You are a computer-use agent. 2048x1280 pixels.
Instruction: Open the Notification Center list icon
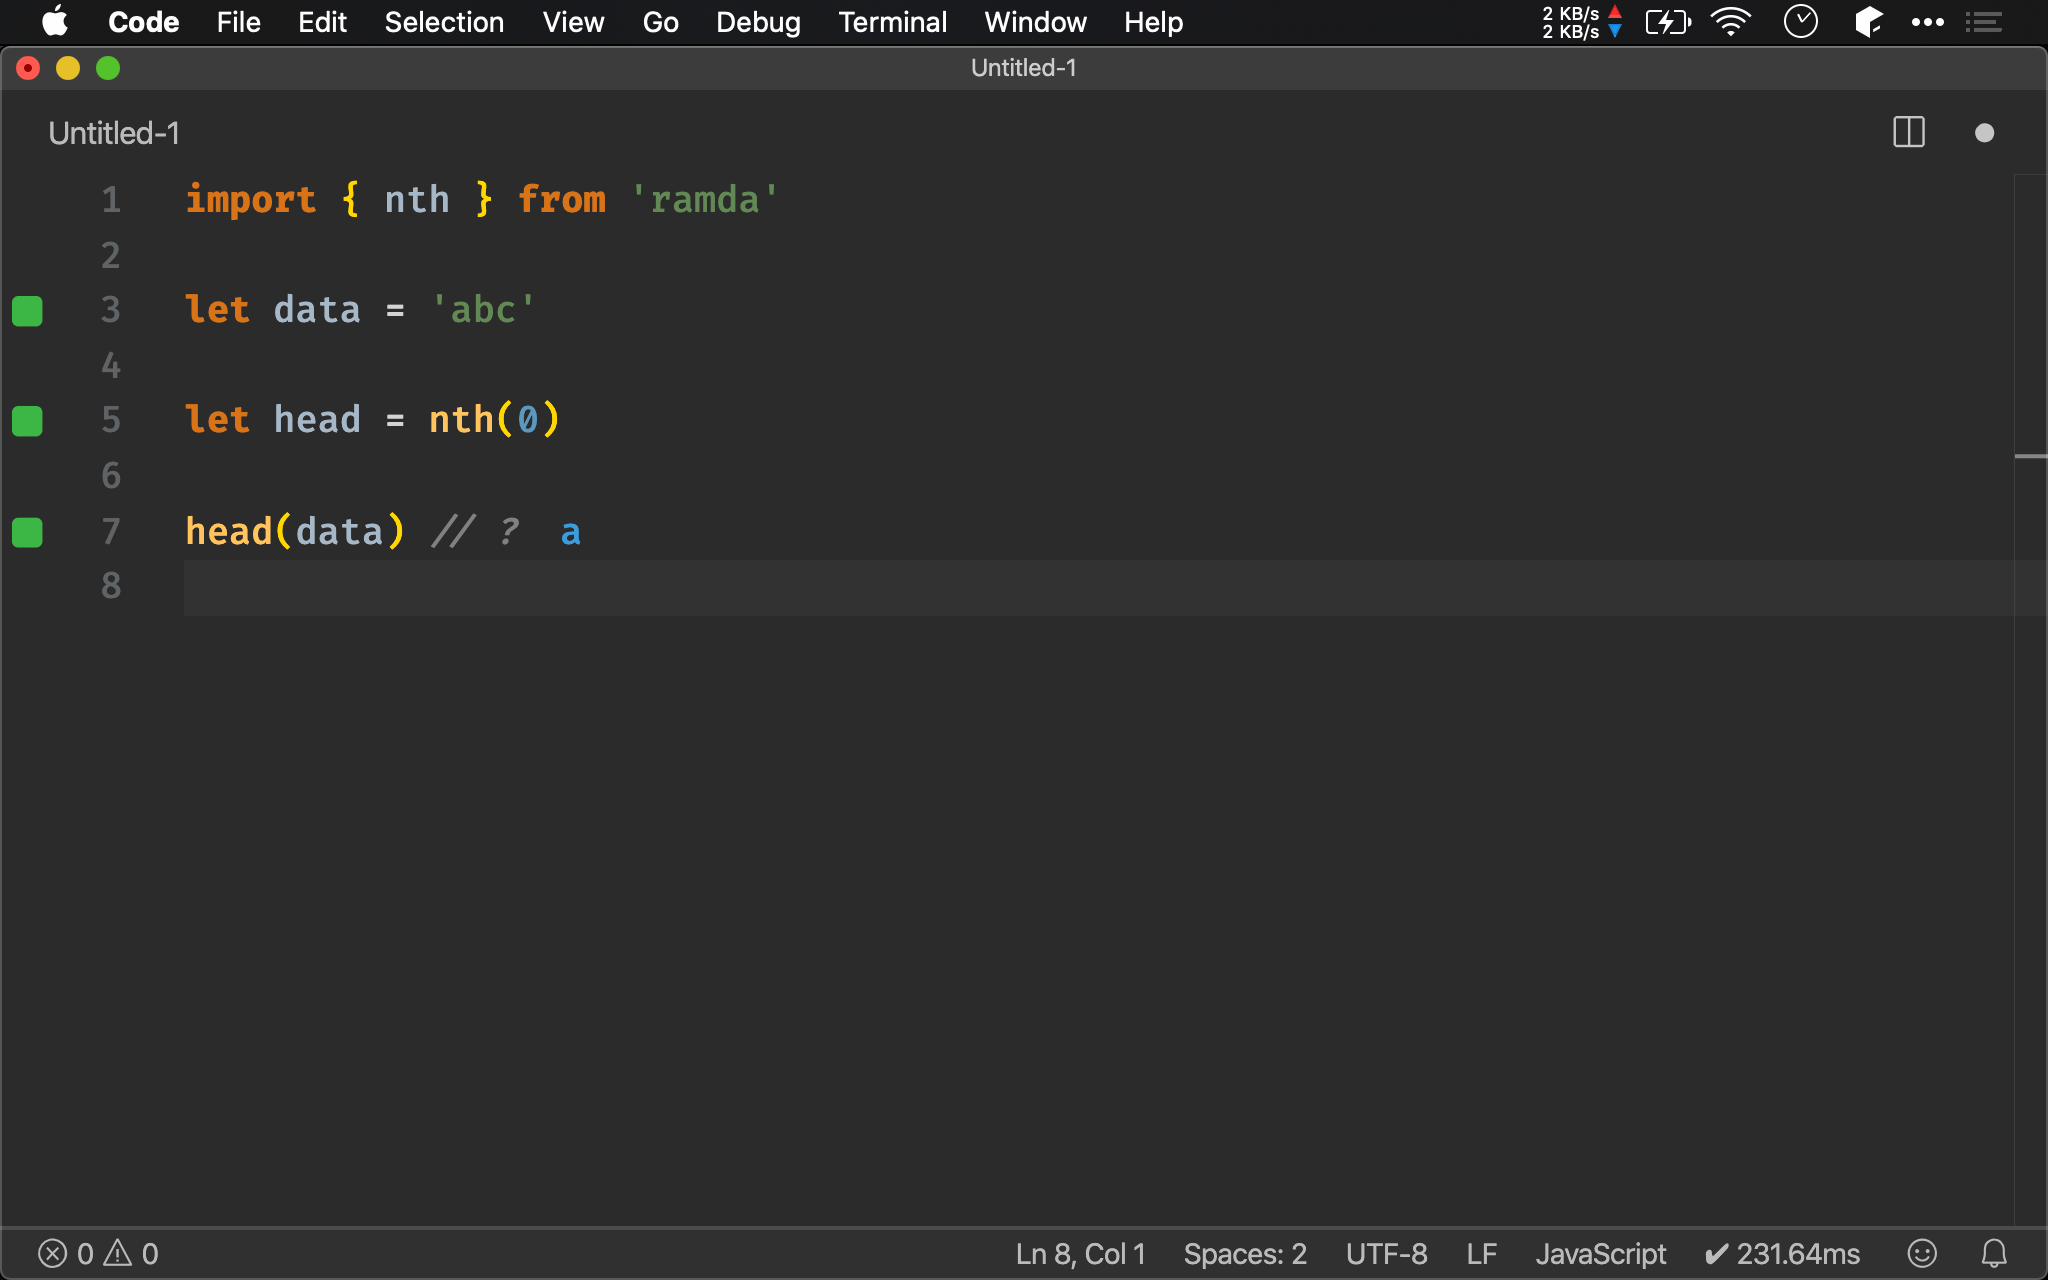tap(1983, 22)
